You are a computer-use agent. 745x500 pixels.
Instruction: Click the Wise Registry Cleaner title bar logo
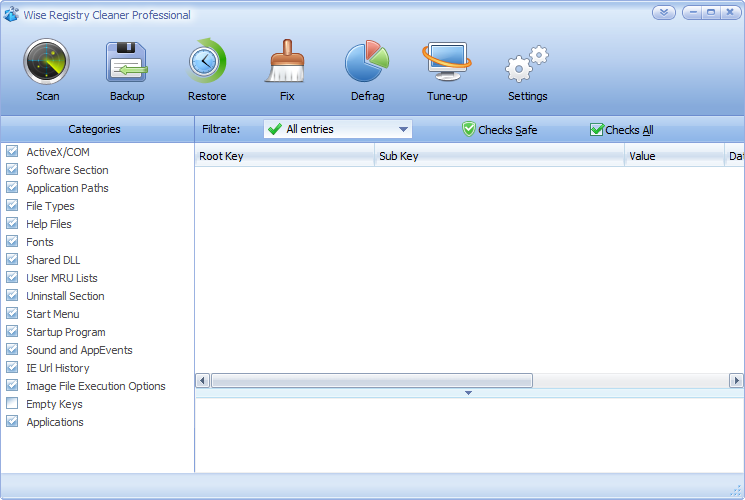click(11, 15)
